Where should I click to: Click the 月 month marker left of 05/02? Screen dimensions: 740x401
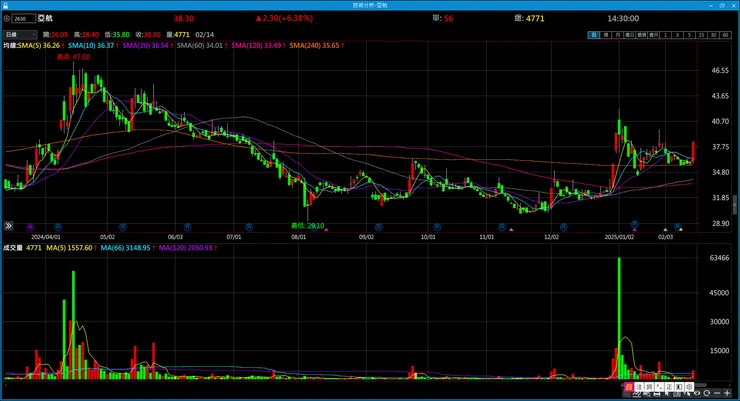click(58, 227)
